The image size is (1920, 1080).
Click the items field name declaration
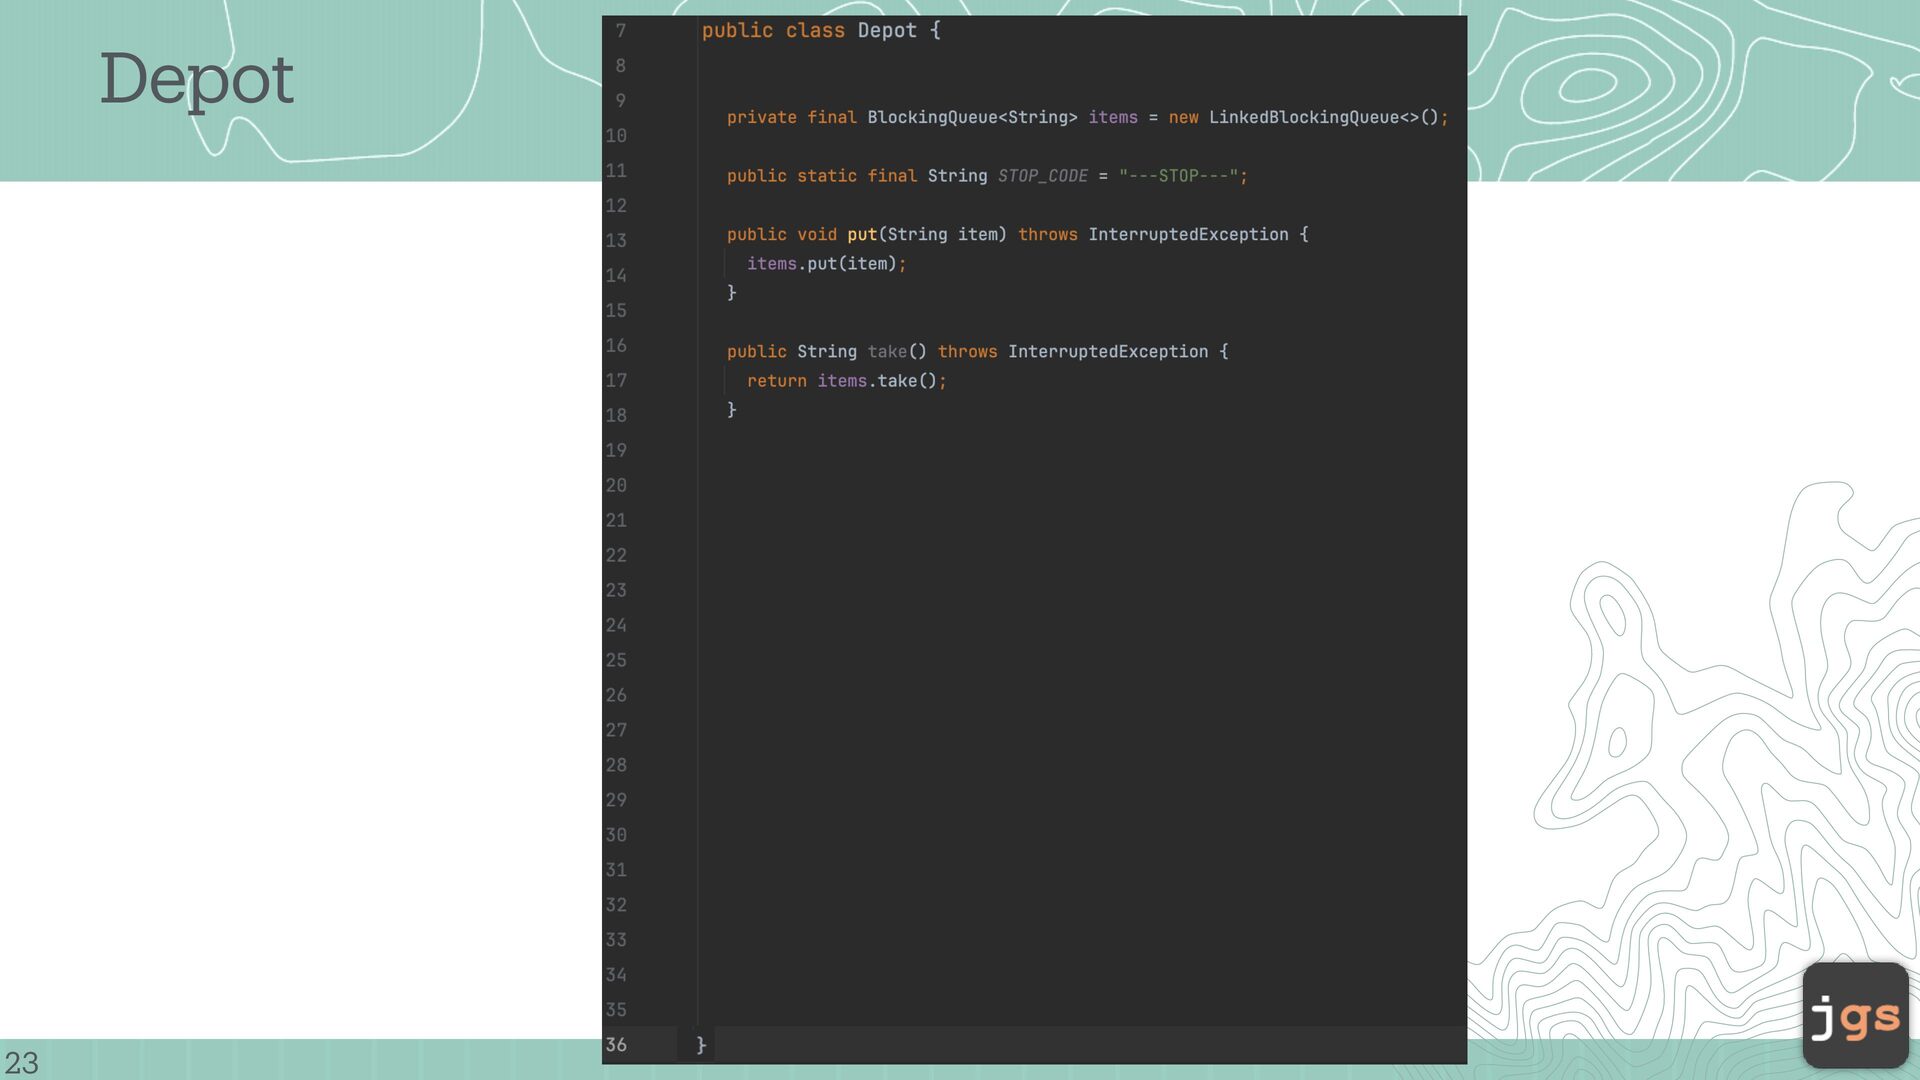point(1112,118)
